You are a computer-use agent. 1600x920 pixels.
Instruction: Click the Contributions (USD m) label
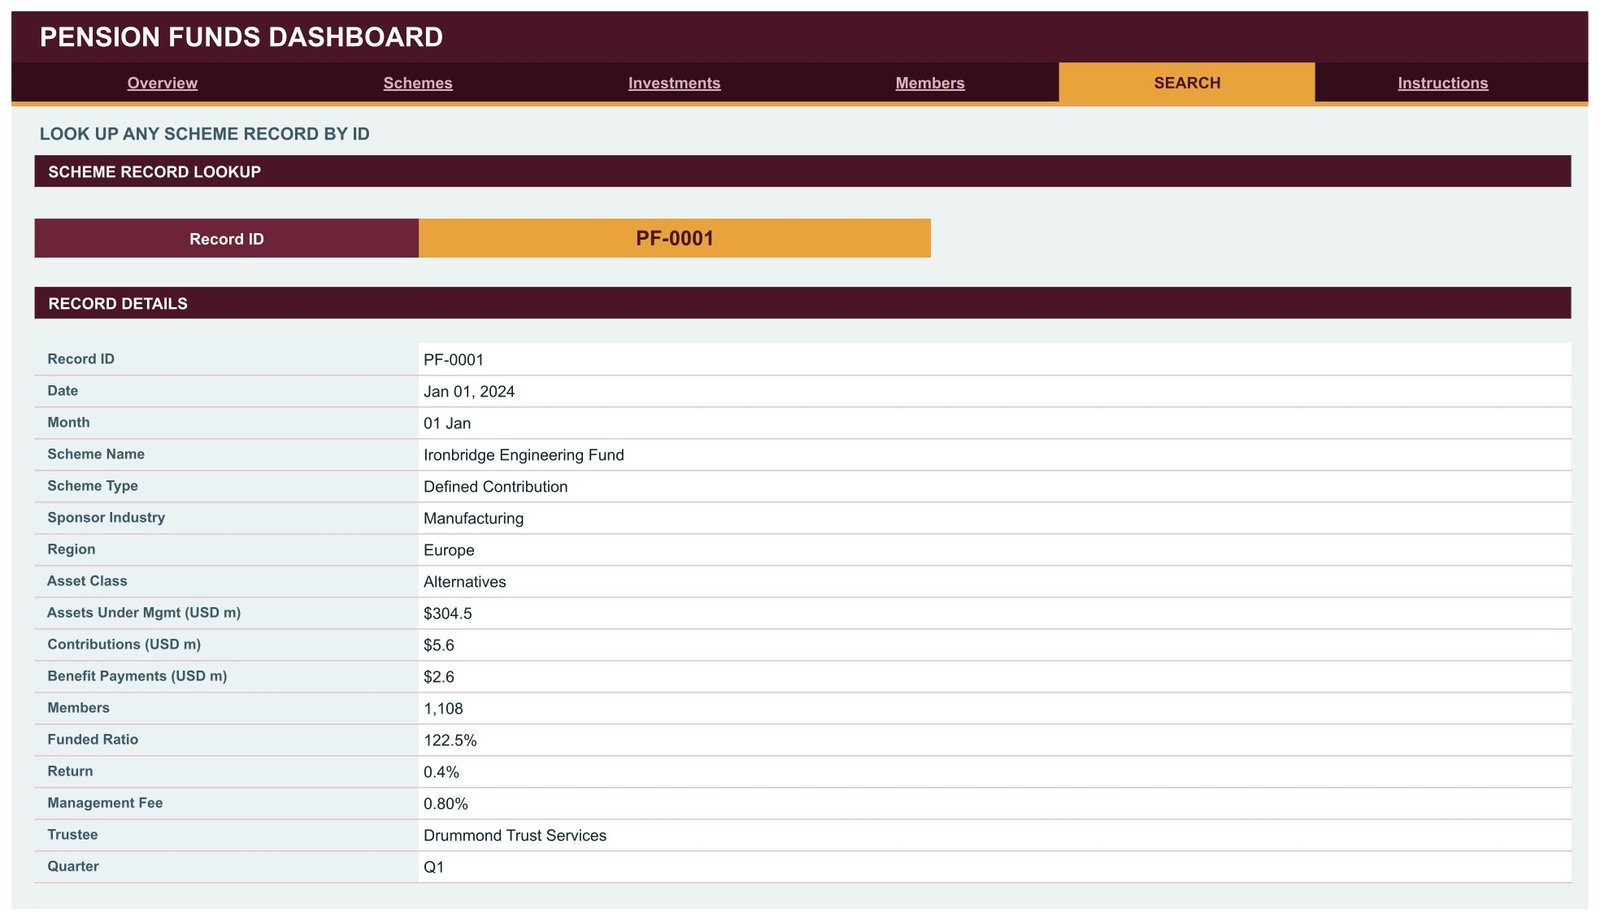(x=124, y=645)
